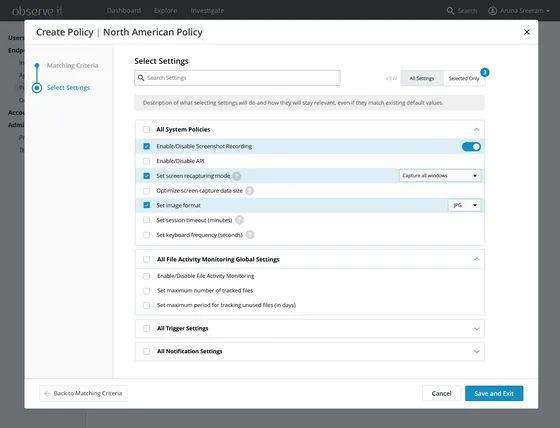Click Save and Exit button
This screenshot has height=428, width=560.
(494, 393)
